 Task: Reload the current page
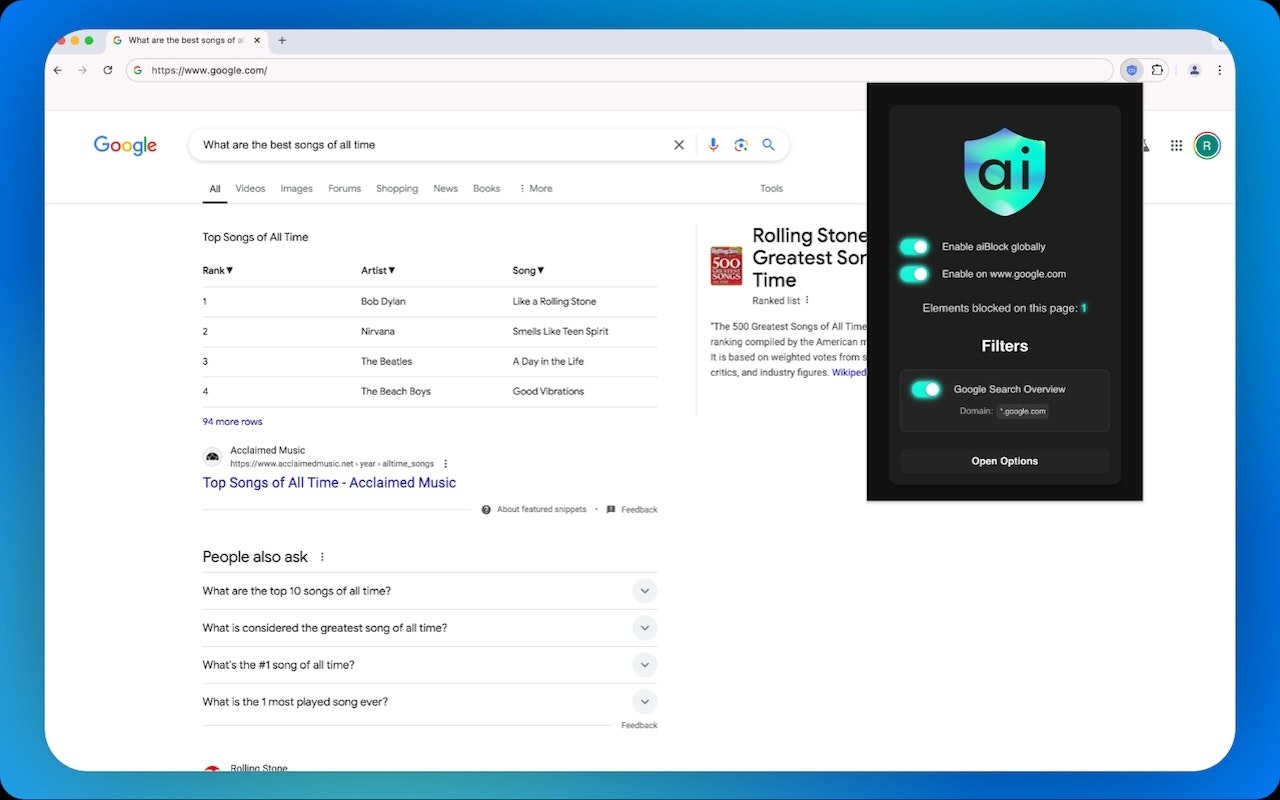(108, 70)
